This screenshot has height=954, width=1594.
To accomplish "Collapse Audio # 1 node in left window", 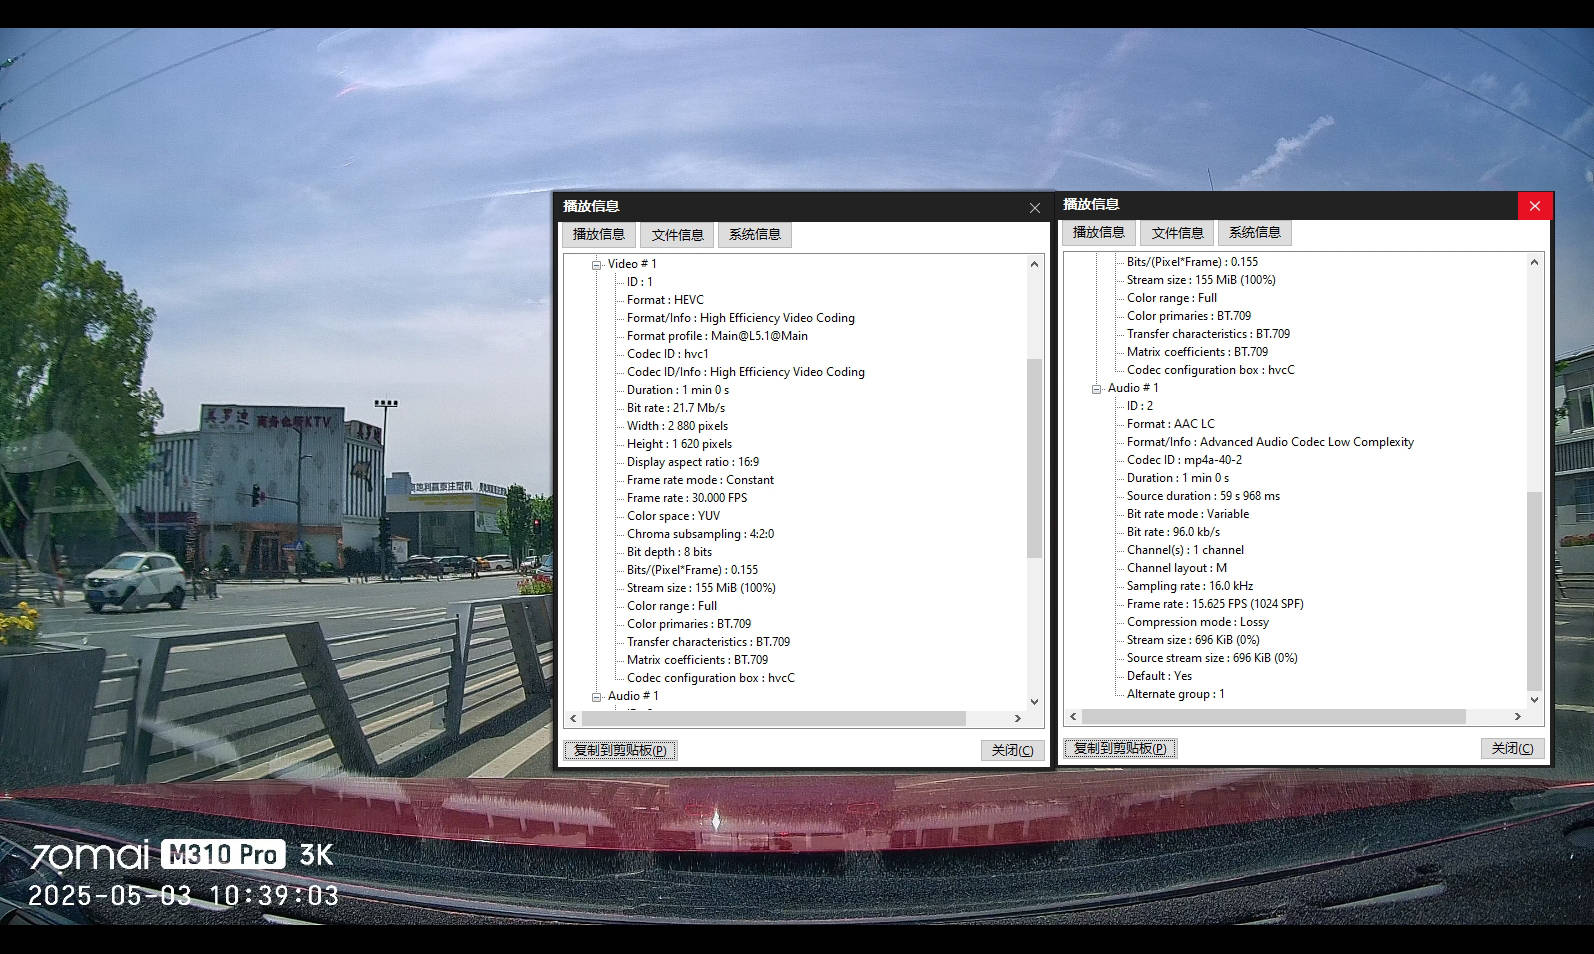I will coord(597,697).
